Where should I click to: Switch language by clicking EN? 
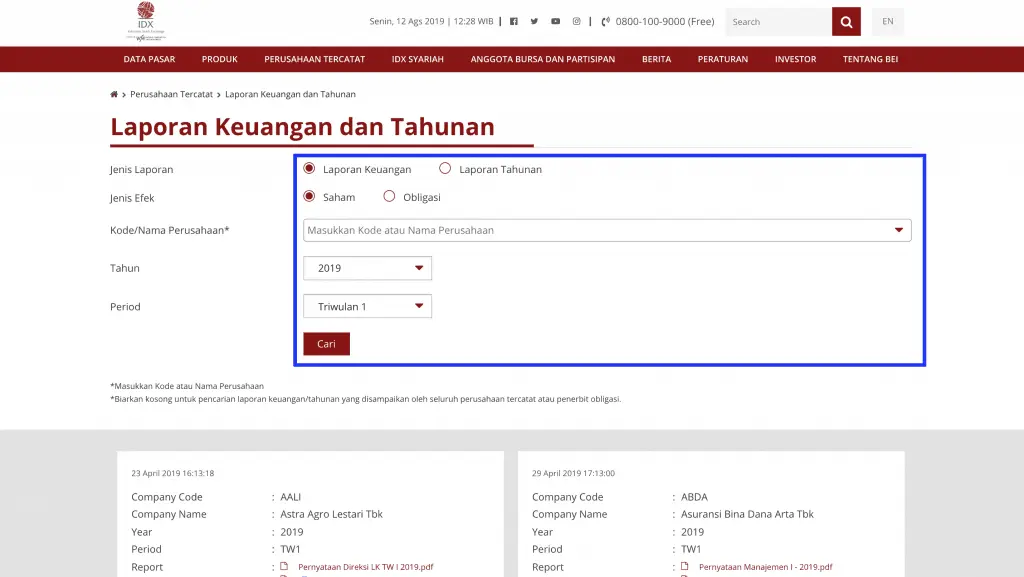pos(887,21)
